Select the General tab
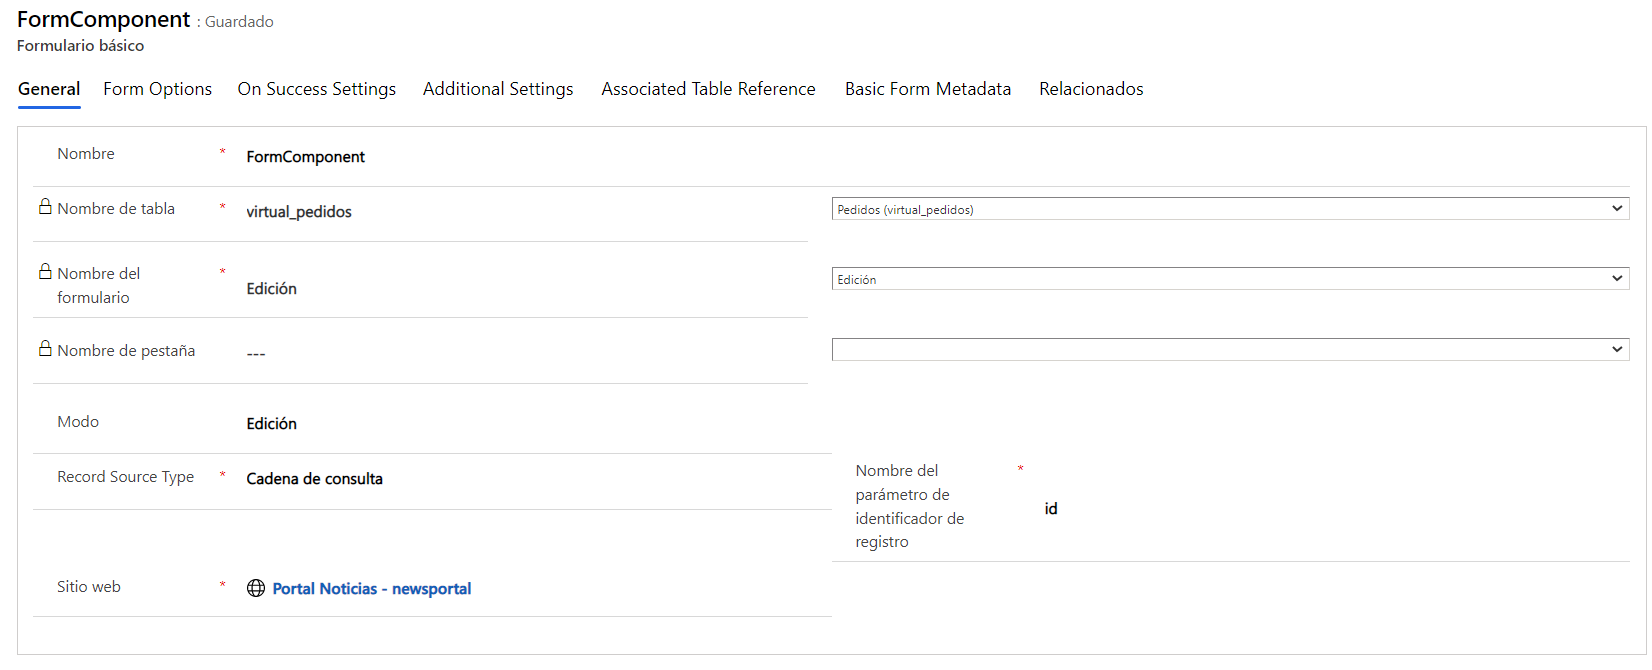The image size is (1652, 670). [x=49, y=89]
